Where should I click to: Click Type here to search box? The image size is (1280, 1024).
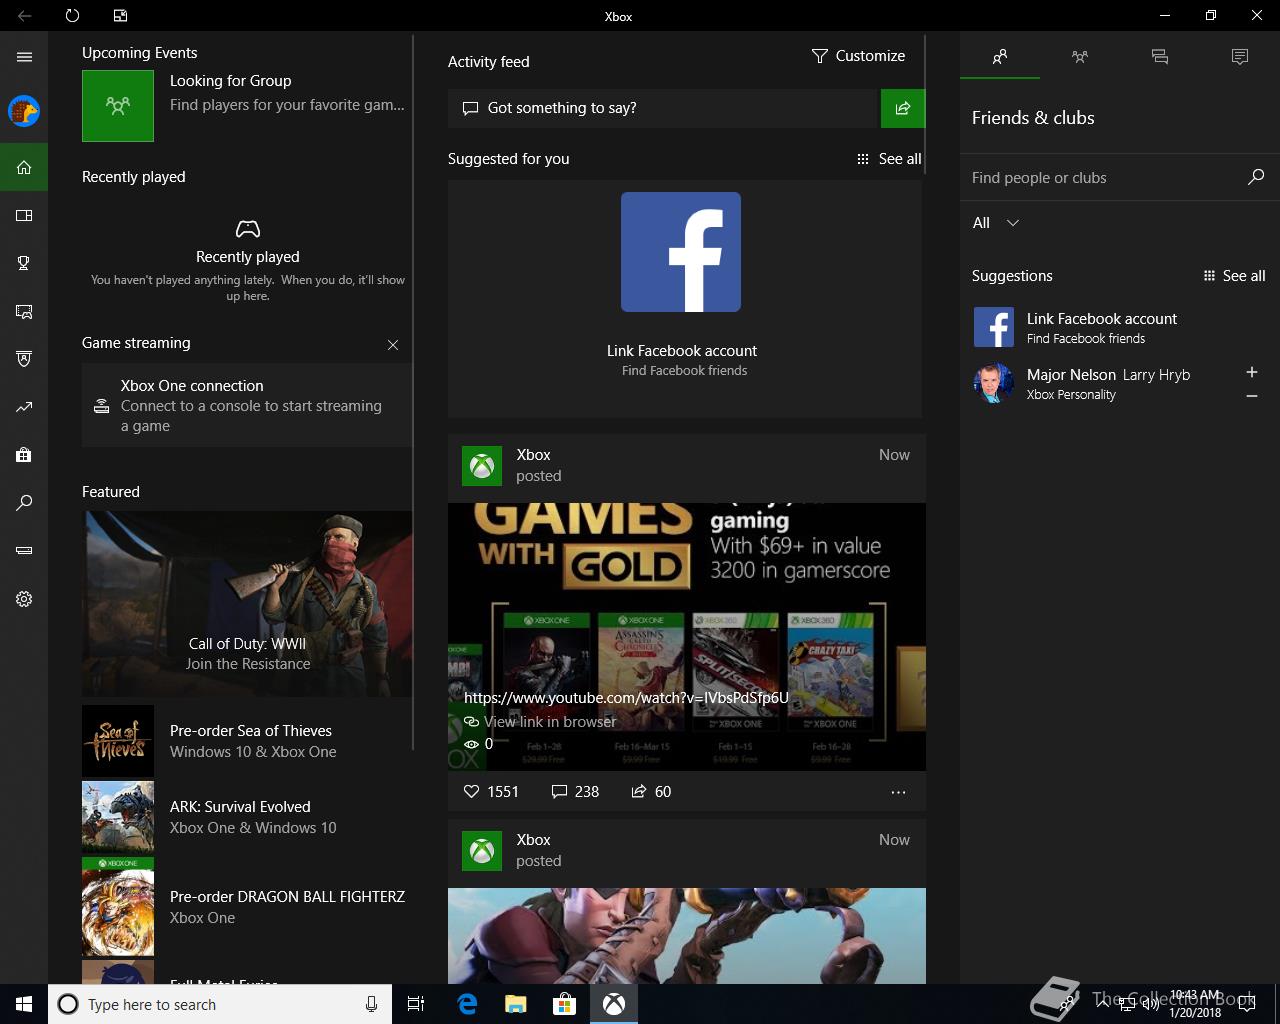click(x=220, y=1004)
